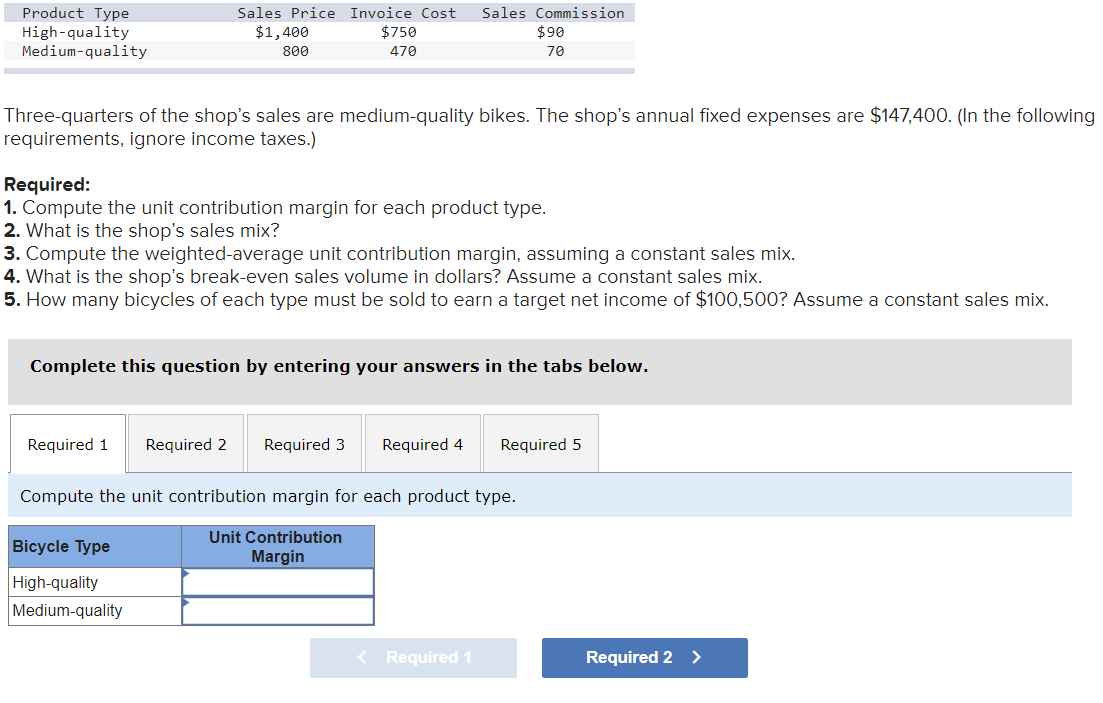Select the High-quality row label in answer table
Image resolution: width=1103 pixels, height=703 pixels.
tap(56, 582)
